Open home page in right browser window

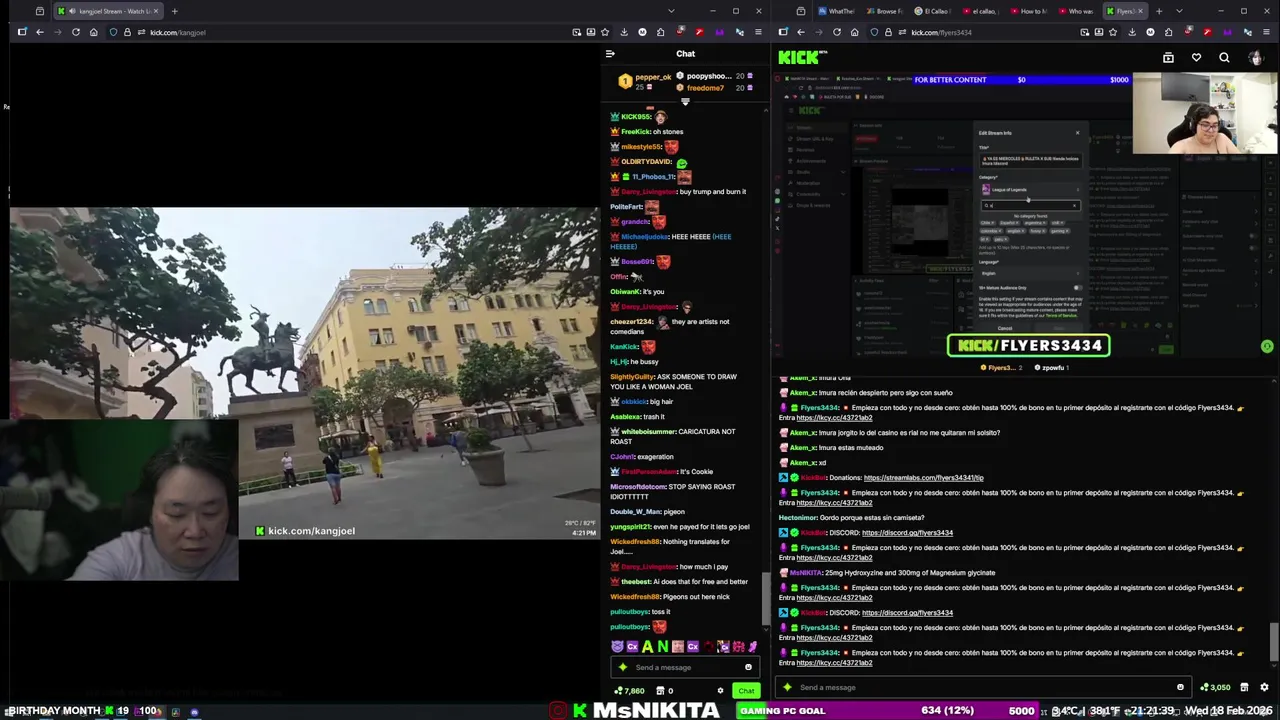[854, 32]
